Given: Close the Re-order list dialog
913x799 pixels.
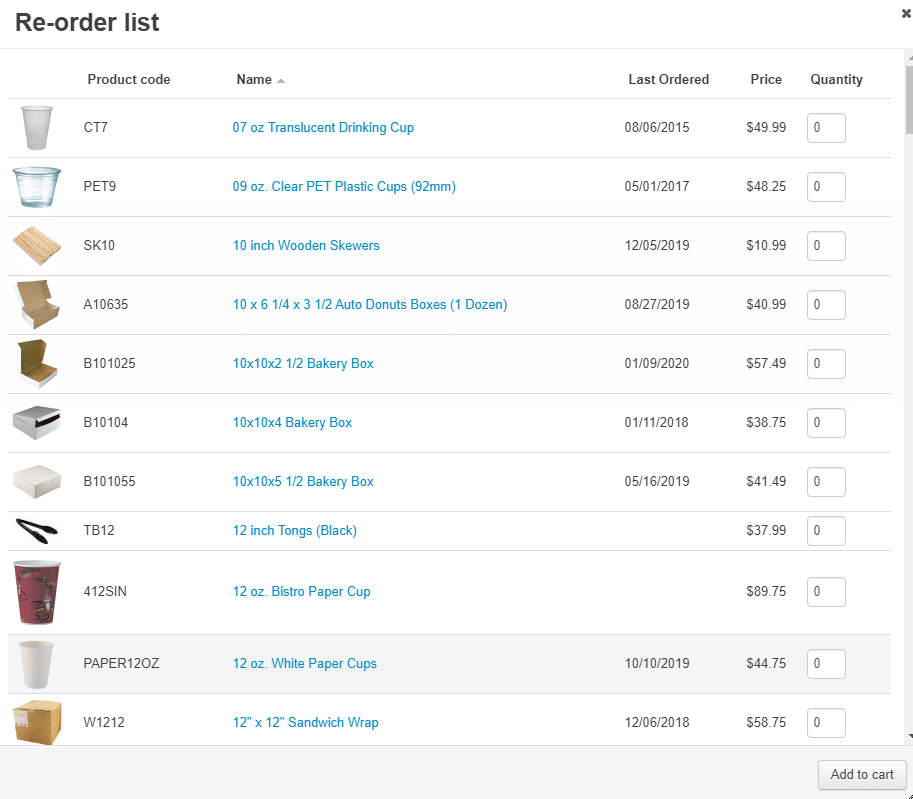Looking at the screenshot, I should point(906,14).
